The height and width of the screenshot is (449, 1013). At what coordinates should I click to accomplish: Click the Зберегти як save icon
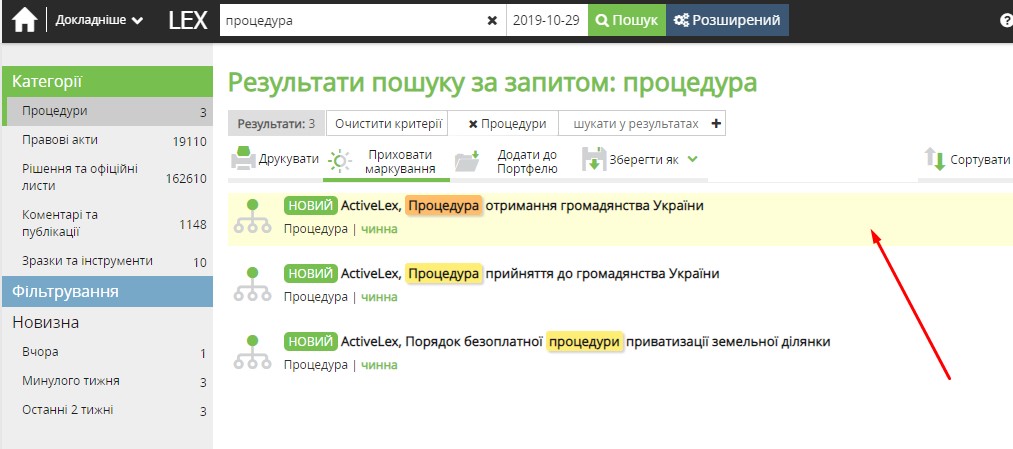coord(594,160)
